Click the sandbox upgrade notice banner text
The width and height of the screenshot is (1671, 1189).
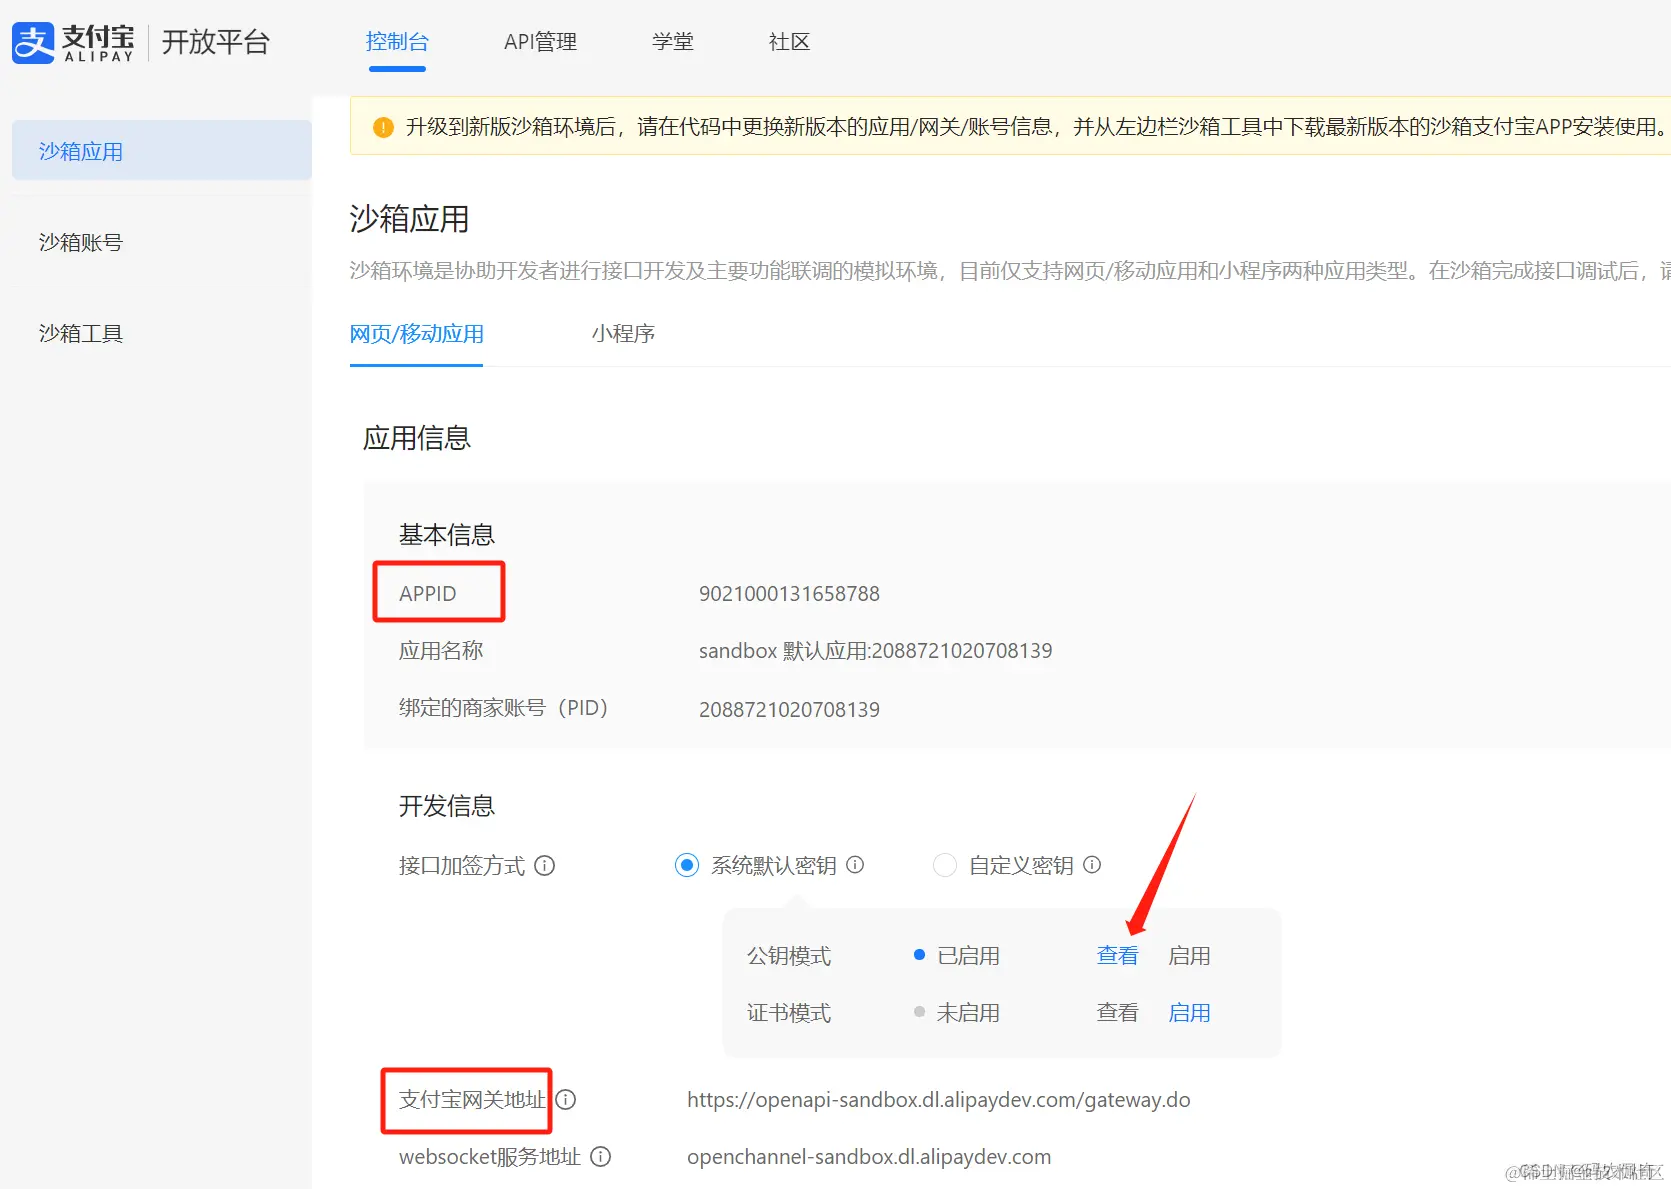click(1037, 127)
